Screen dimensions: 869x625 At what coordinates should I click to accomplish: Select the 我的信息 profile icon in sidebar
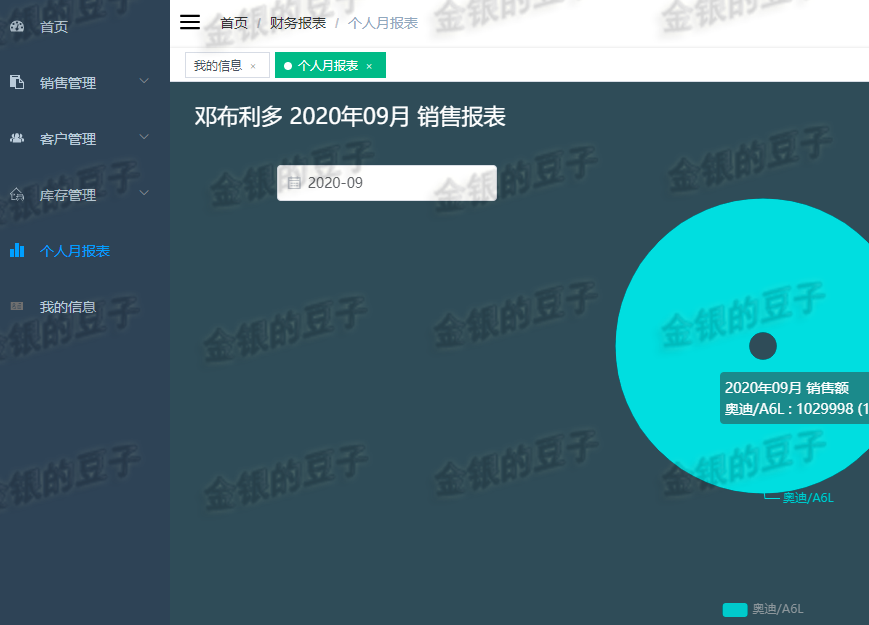17,307
